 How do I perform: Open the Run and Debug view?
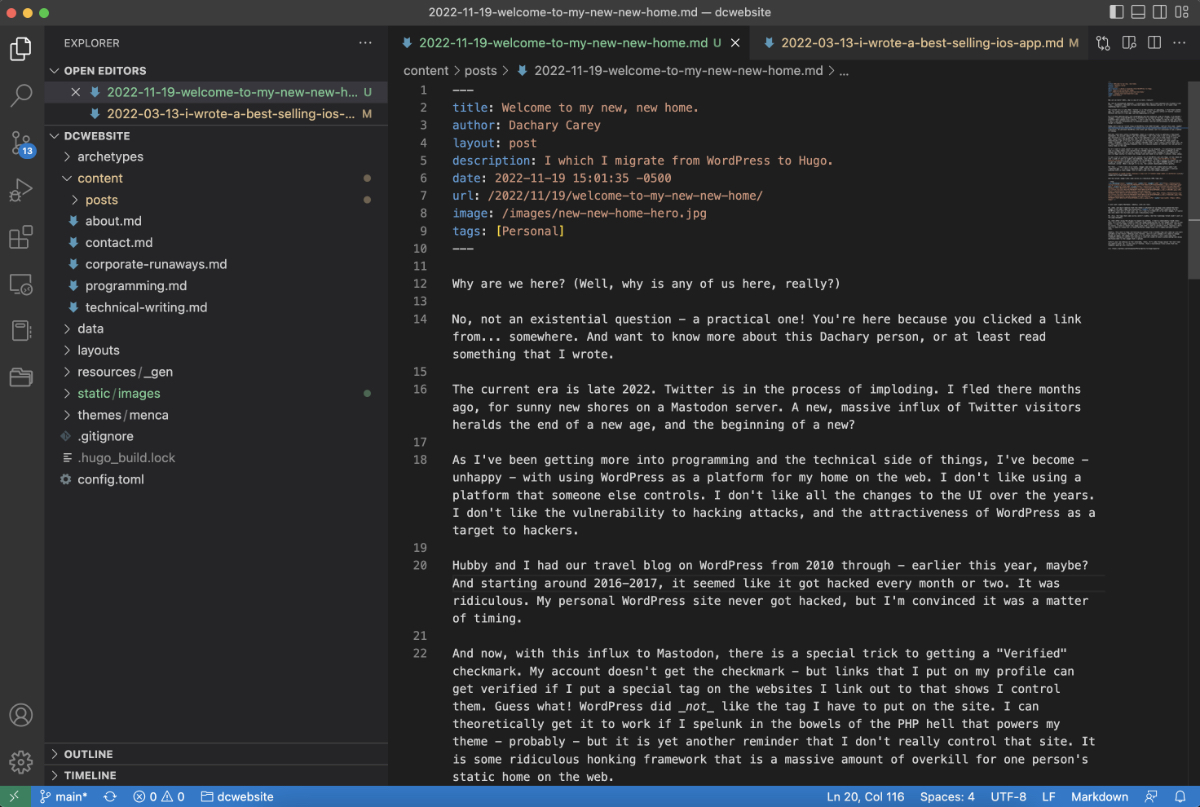(x=21, y=190)
